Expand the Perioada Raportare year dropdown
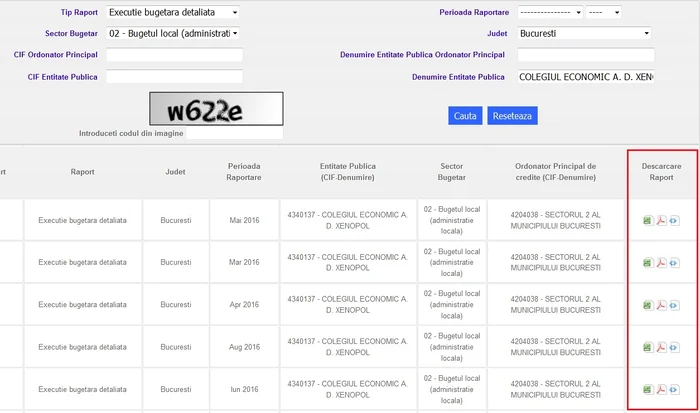Image resolution: width=700 pixels, height=413 pixels. [x=603, y=12]
